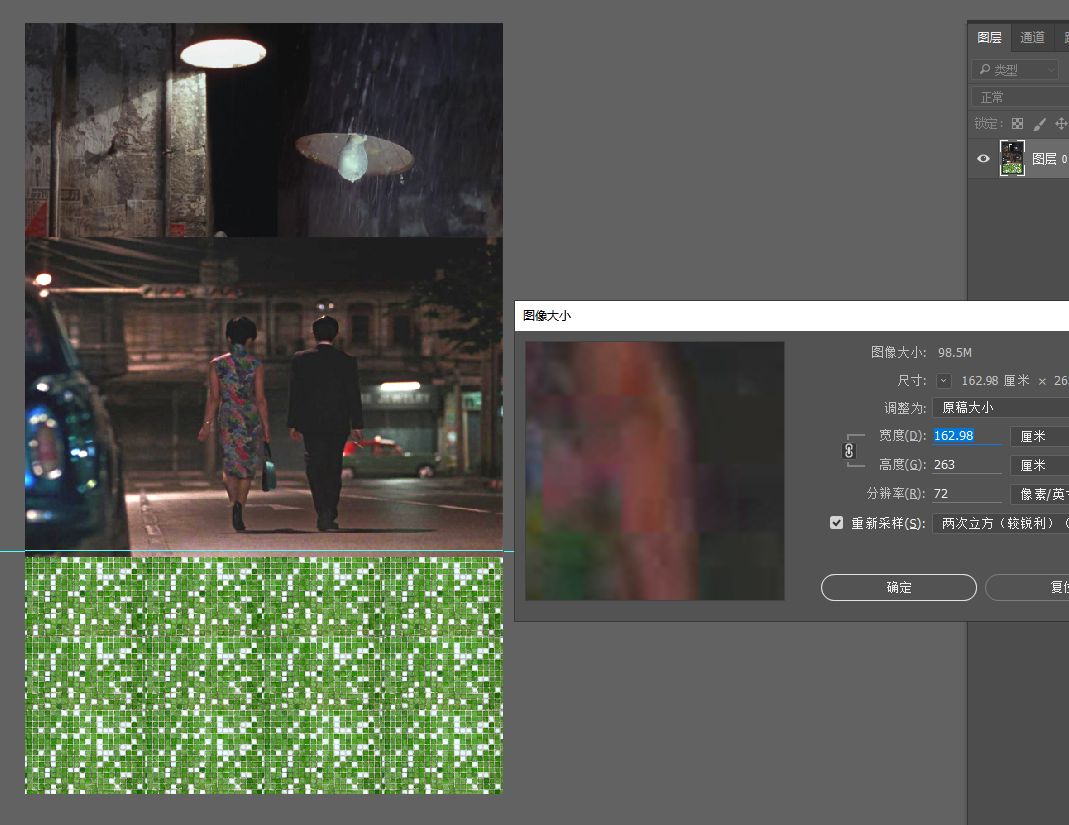The width and height of the screenshot is (1069, 825).
Task: Lock transparent pixels in Layers panel
Action: coord(1017,123)
